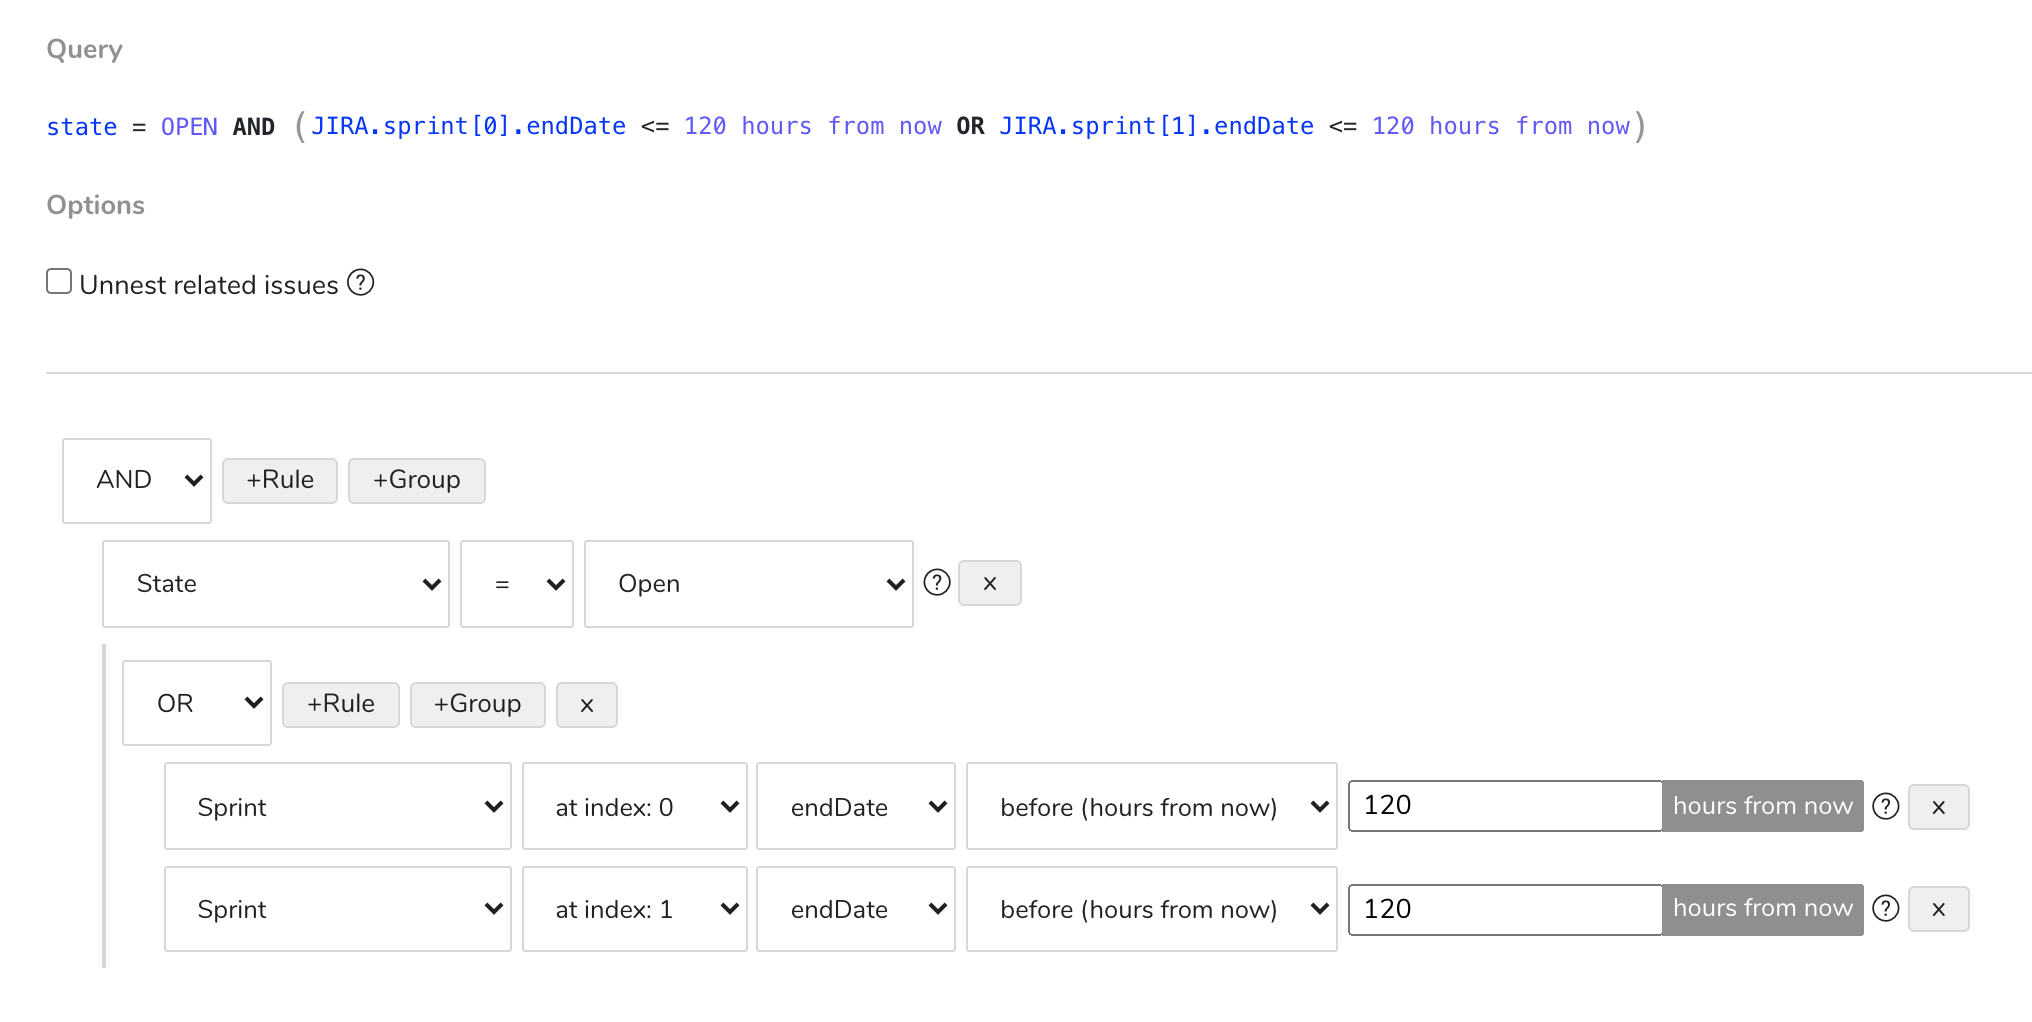Open the State field dropdown
The height and width of the screenshot is (1022, 2032).
pos(276,584)
